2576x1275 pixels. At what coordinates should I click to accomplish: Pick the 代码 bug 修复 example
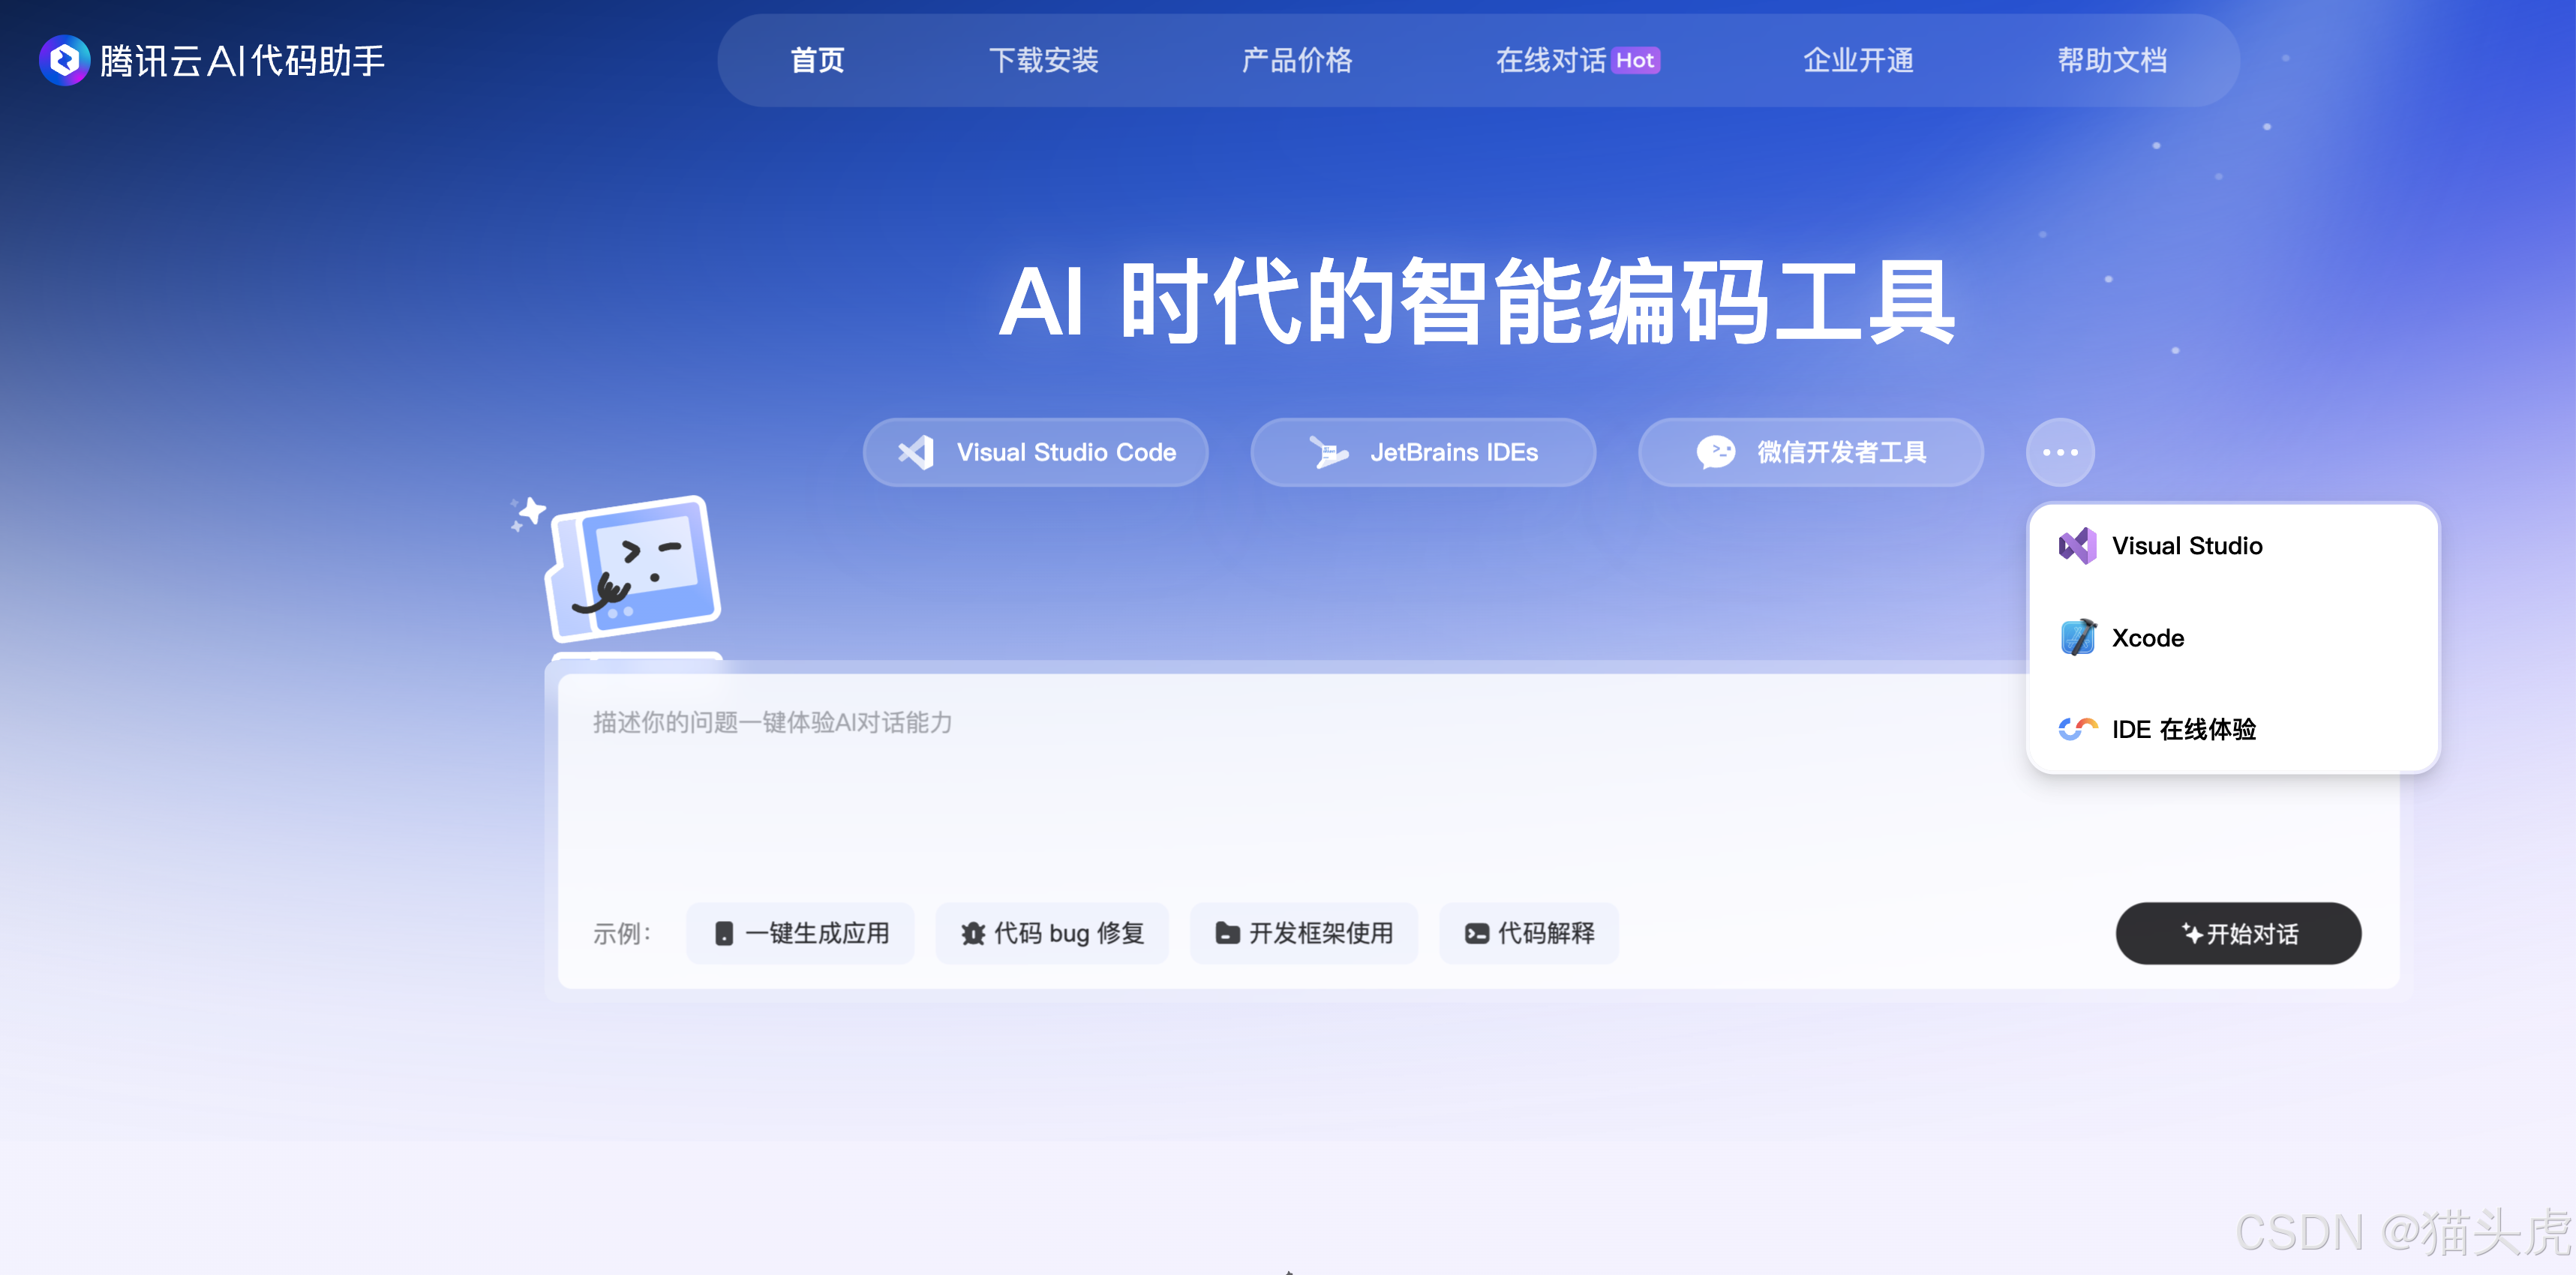click(1052, 933)
